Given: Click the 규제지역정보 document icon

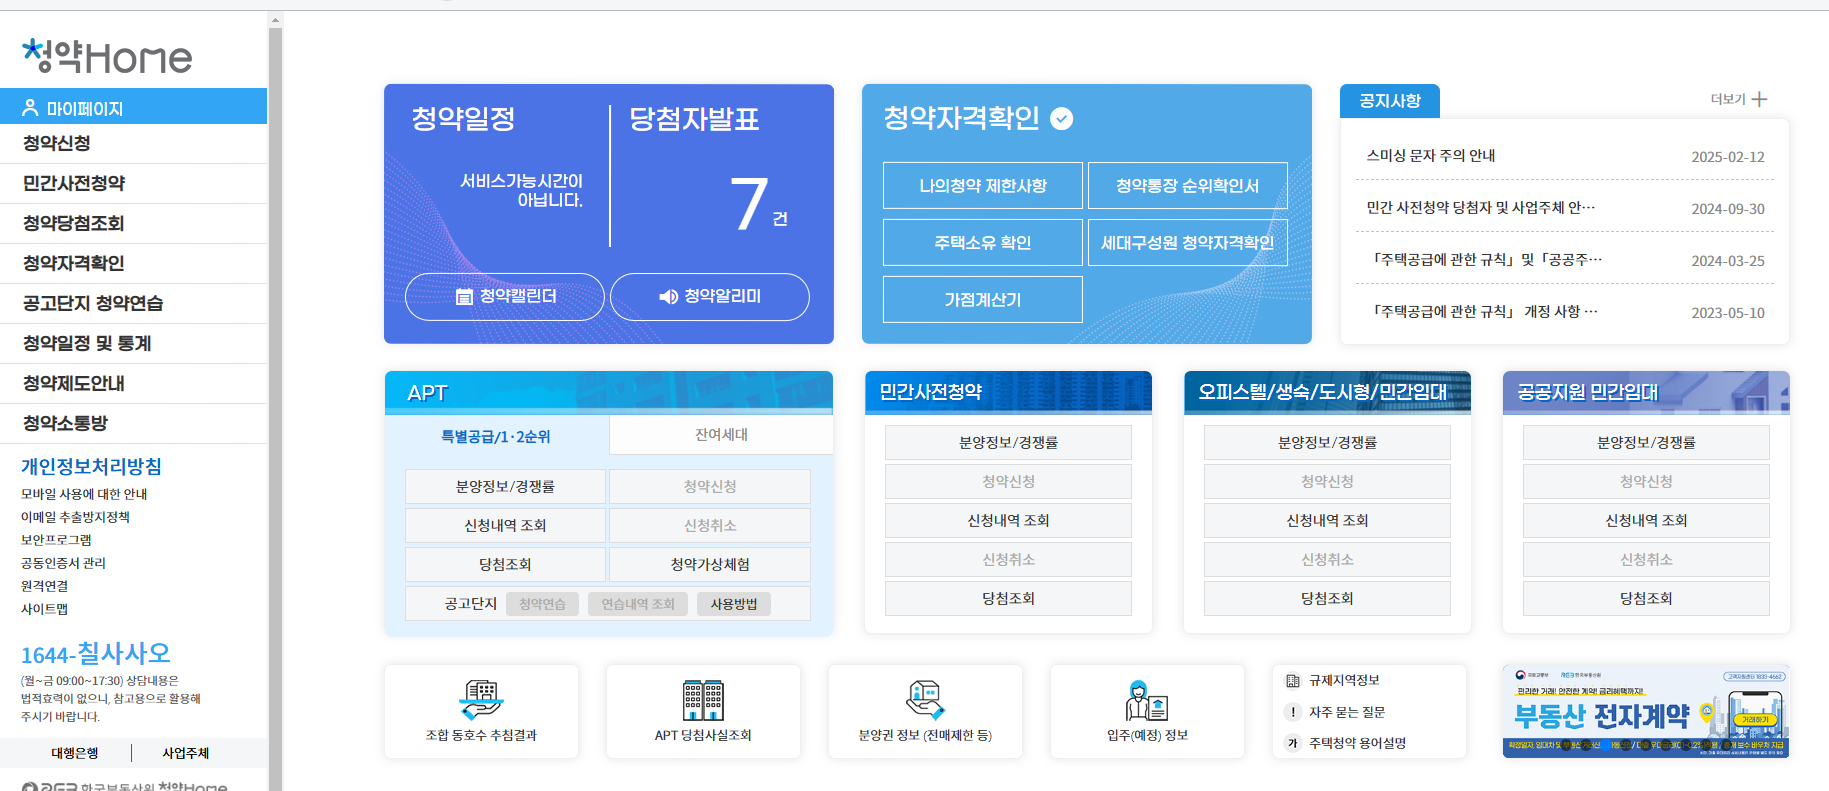Looking at the screenshot, I should 1293,681.
